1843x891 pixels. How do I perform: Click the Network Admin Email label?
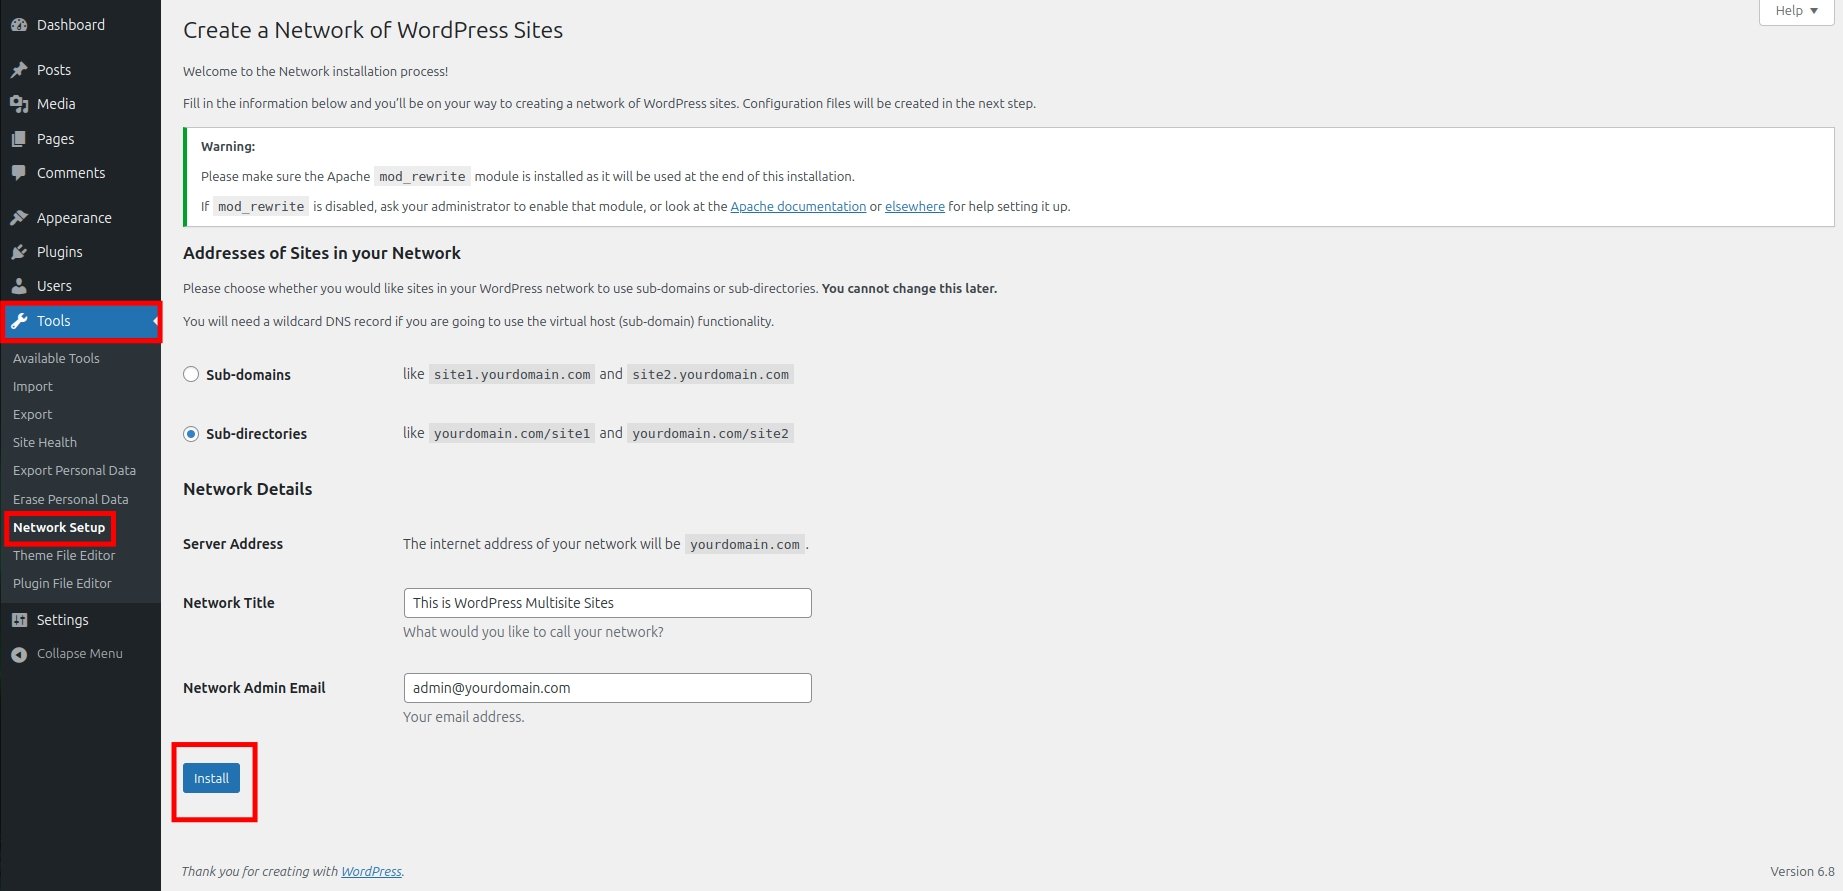[254, 688]
